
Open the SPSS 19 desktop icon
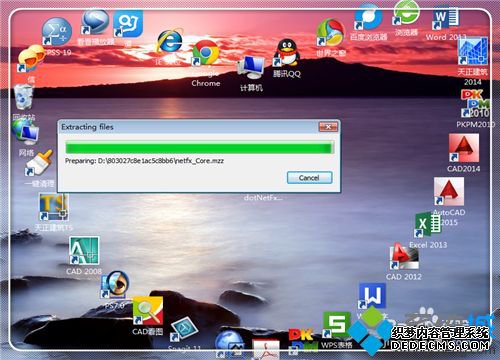[57, 32]
